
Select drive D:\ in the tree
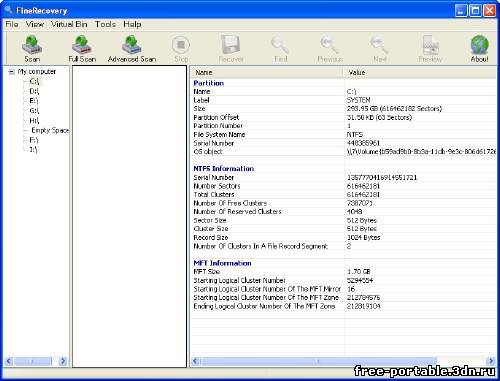coord(34,91)
